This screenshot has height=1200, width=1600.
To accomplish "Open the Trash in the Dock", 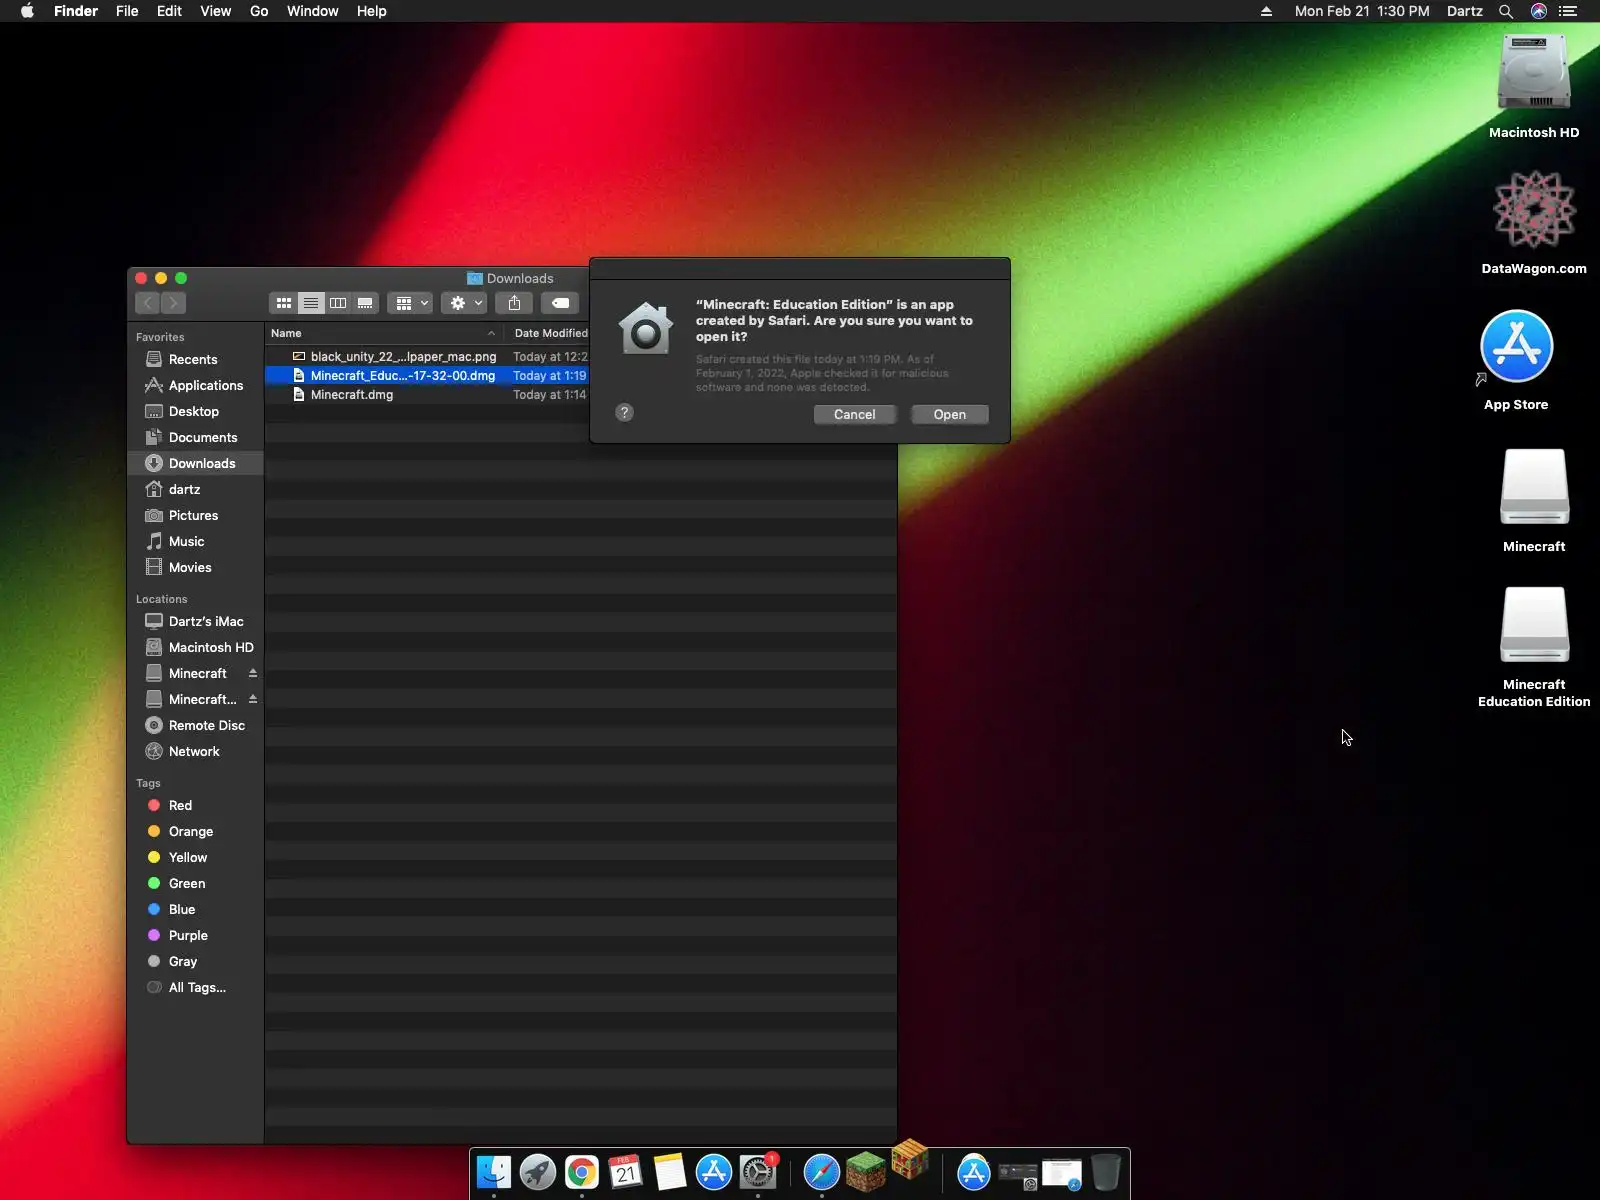I will coord(1106,1172).
